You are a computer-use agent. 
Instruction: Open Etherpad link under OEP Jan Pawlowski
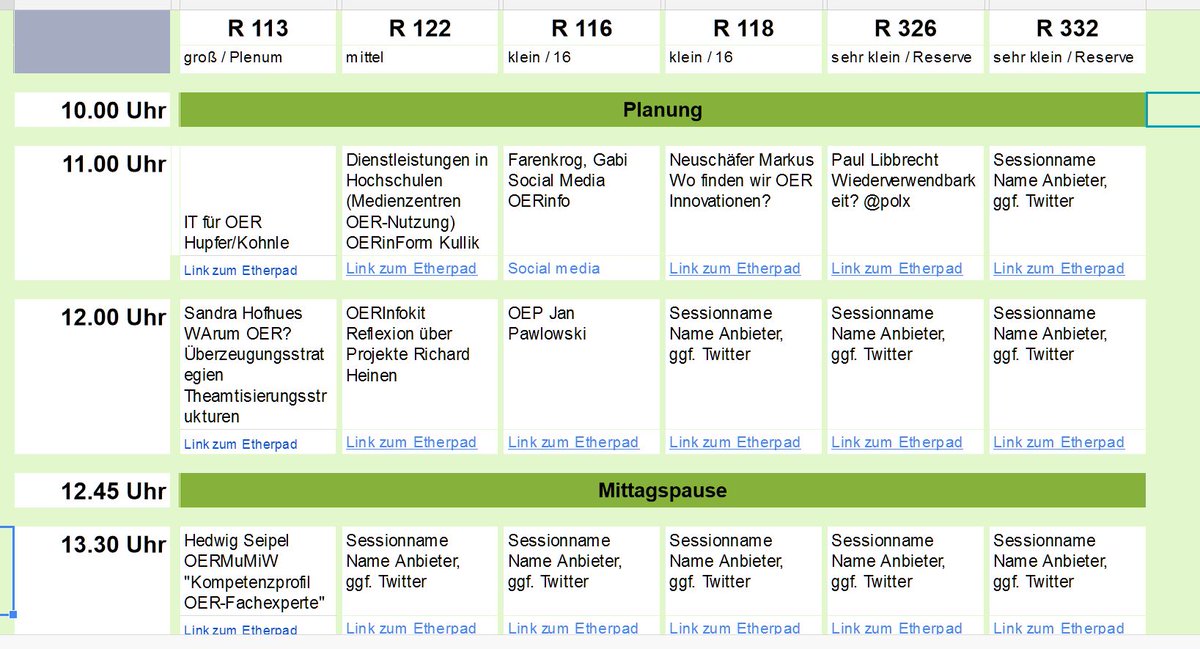click(573, 442)
